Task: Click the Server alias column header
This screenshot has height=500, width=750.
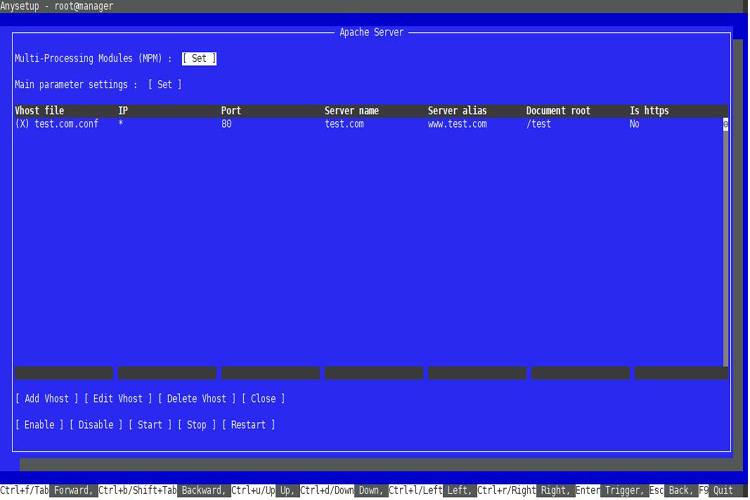Action: click(457, 111)
